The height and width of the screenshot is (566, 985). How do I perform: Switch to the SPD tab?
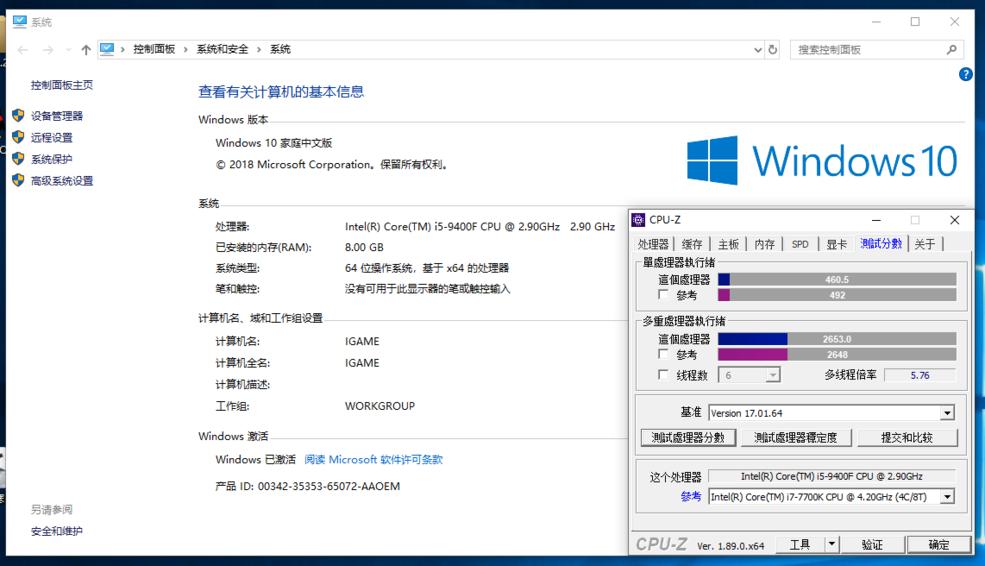click(x=800, y=244)
